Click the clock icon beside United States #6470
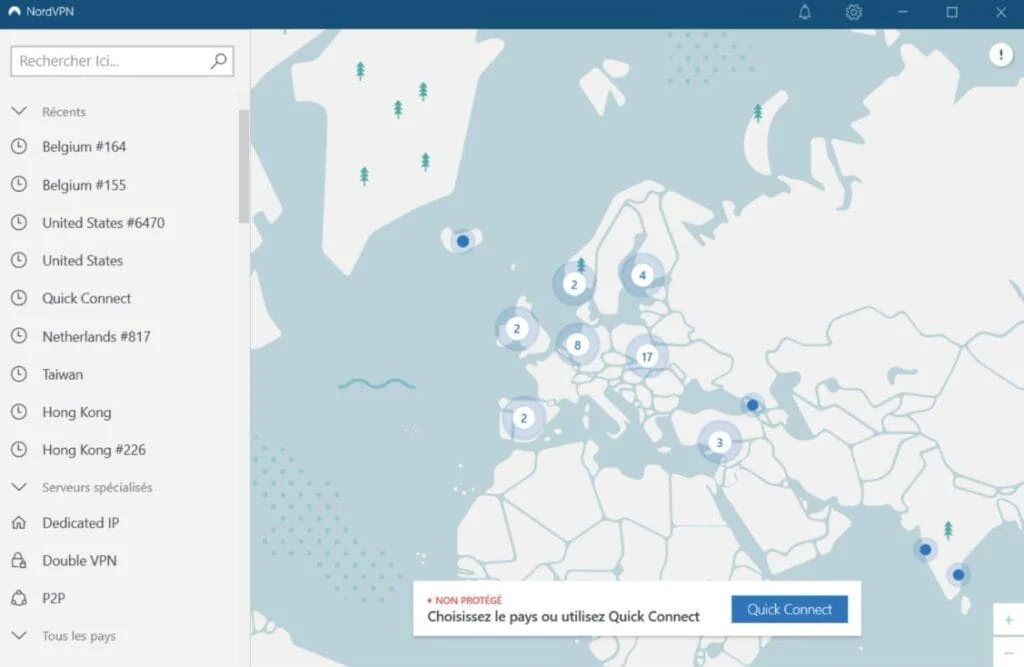The image size is (1024, 667). click(x=19, y=222)
